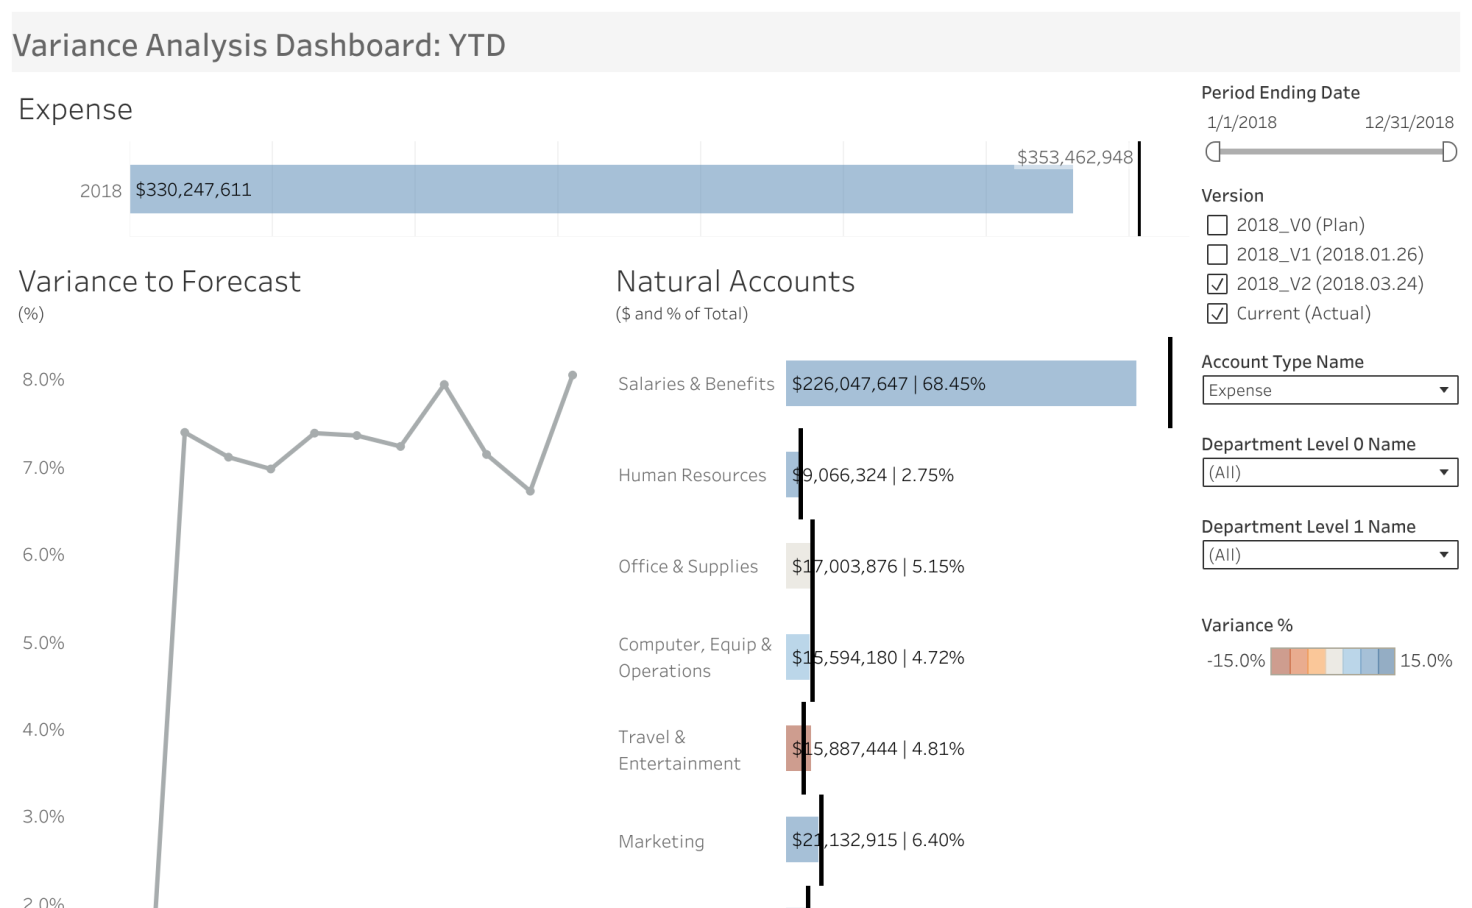The width and height of the screenshot is (1472, 908).
Task: Select the Office & Supplies bar
Action: (798, 566)
